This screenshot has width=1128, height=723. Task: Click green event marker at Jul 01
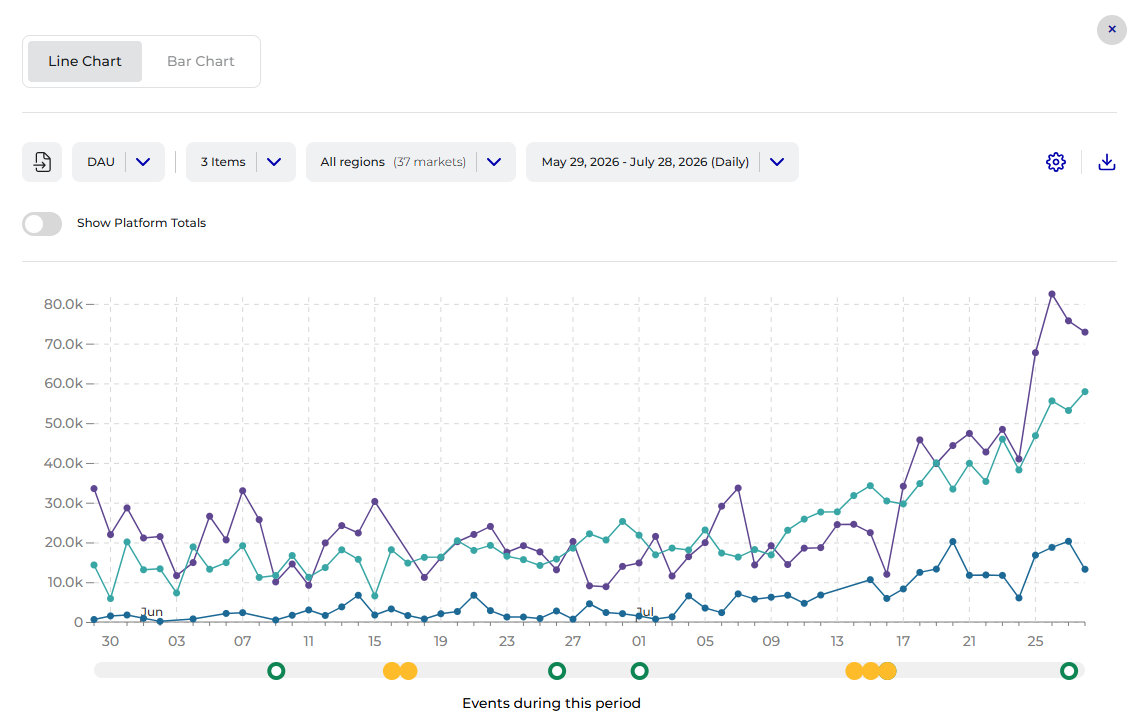(x=640, y=671)
